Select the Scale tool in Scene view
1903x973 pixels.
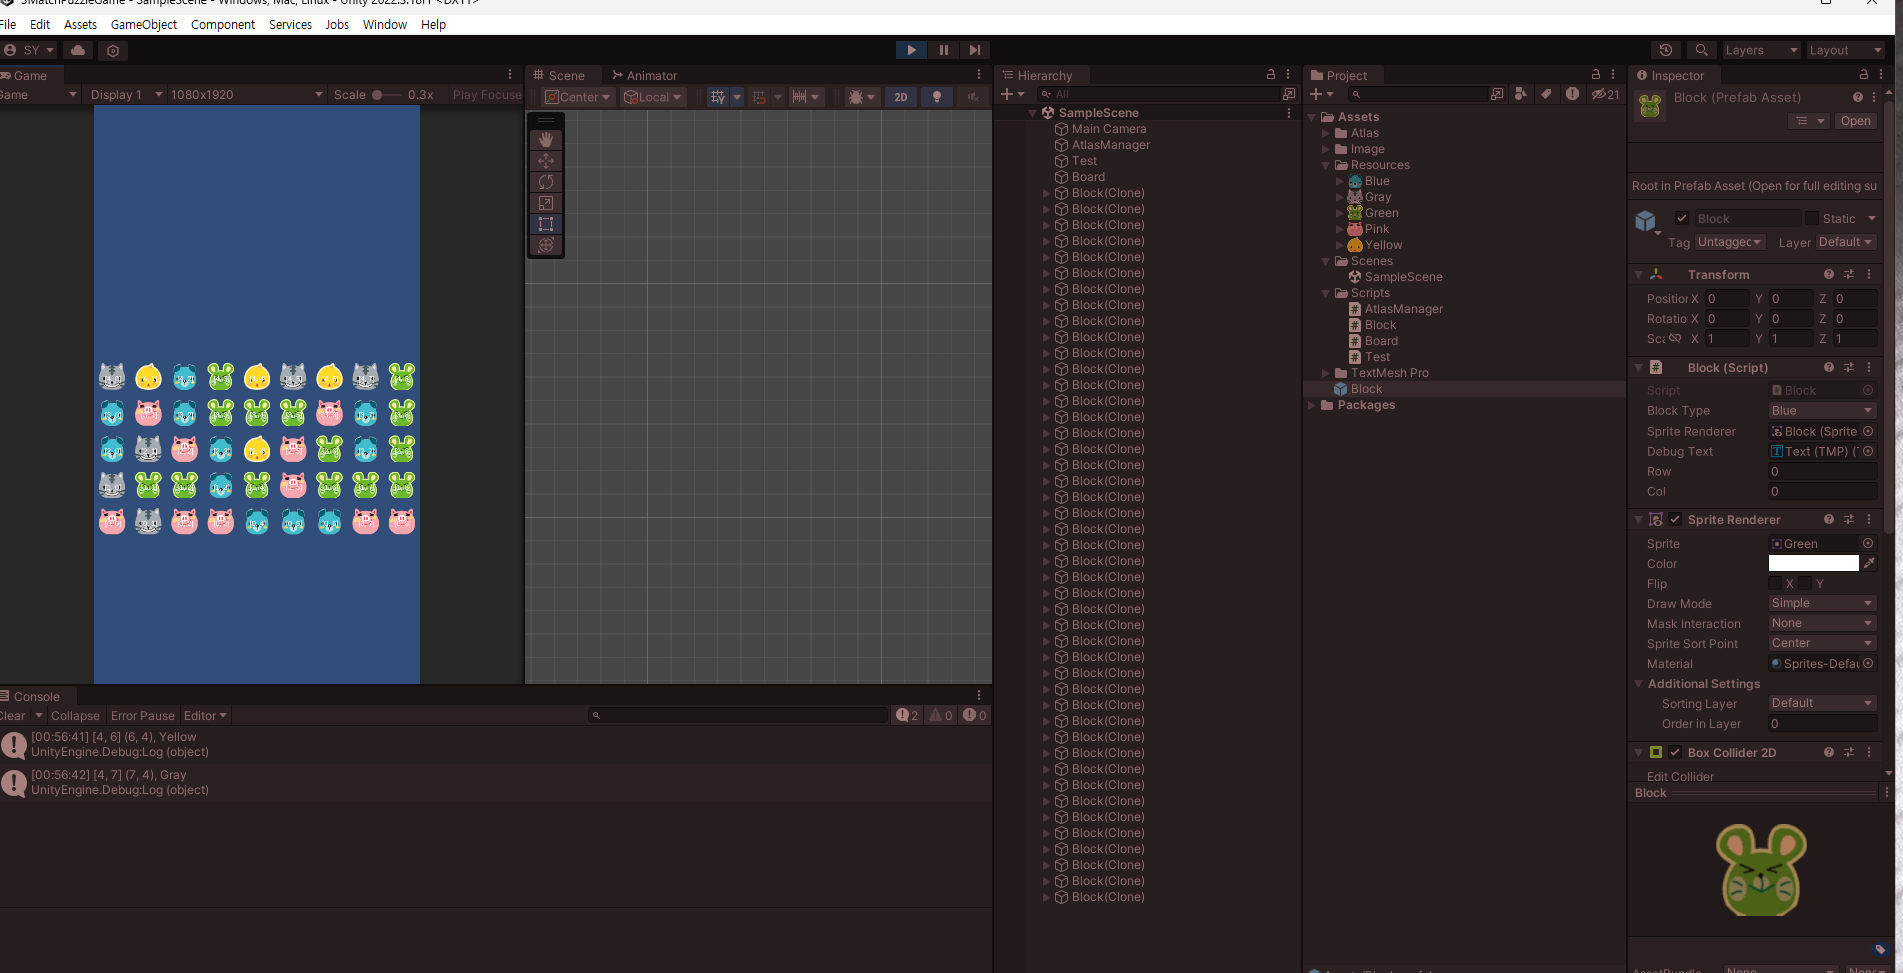[x=546, y=203]
